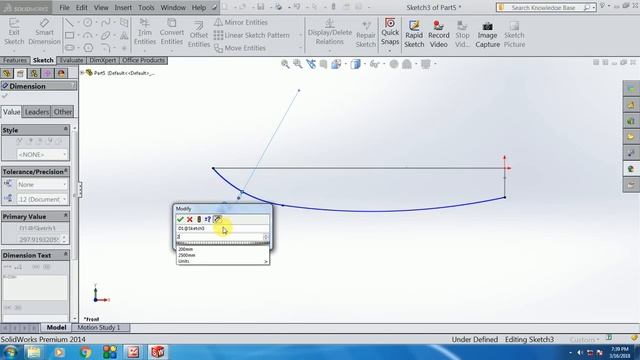Select the Line sketch tool
This screenshot has height=360, width=640.
pos(70,22)
